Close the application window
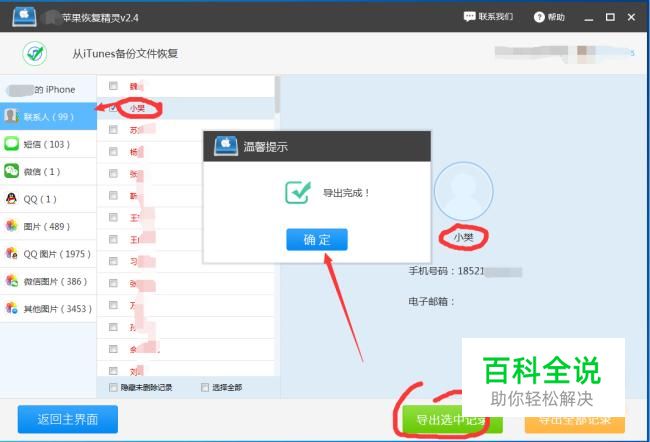The width and height of the screenshot is (650, 442). (631, 17)
